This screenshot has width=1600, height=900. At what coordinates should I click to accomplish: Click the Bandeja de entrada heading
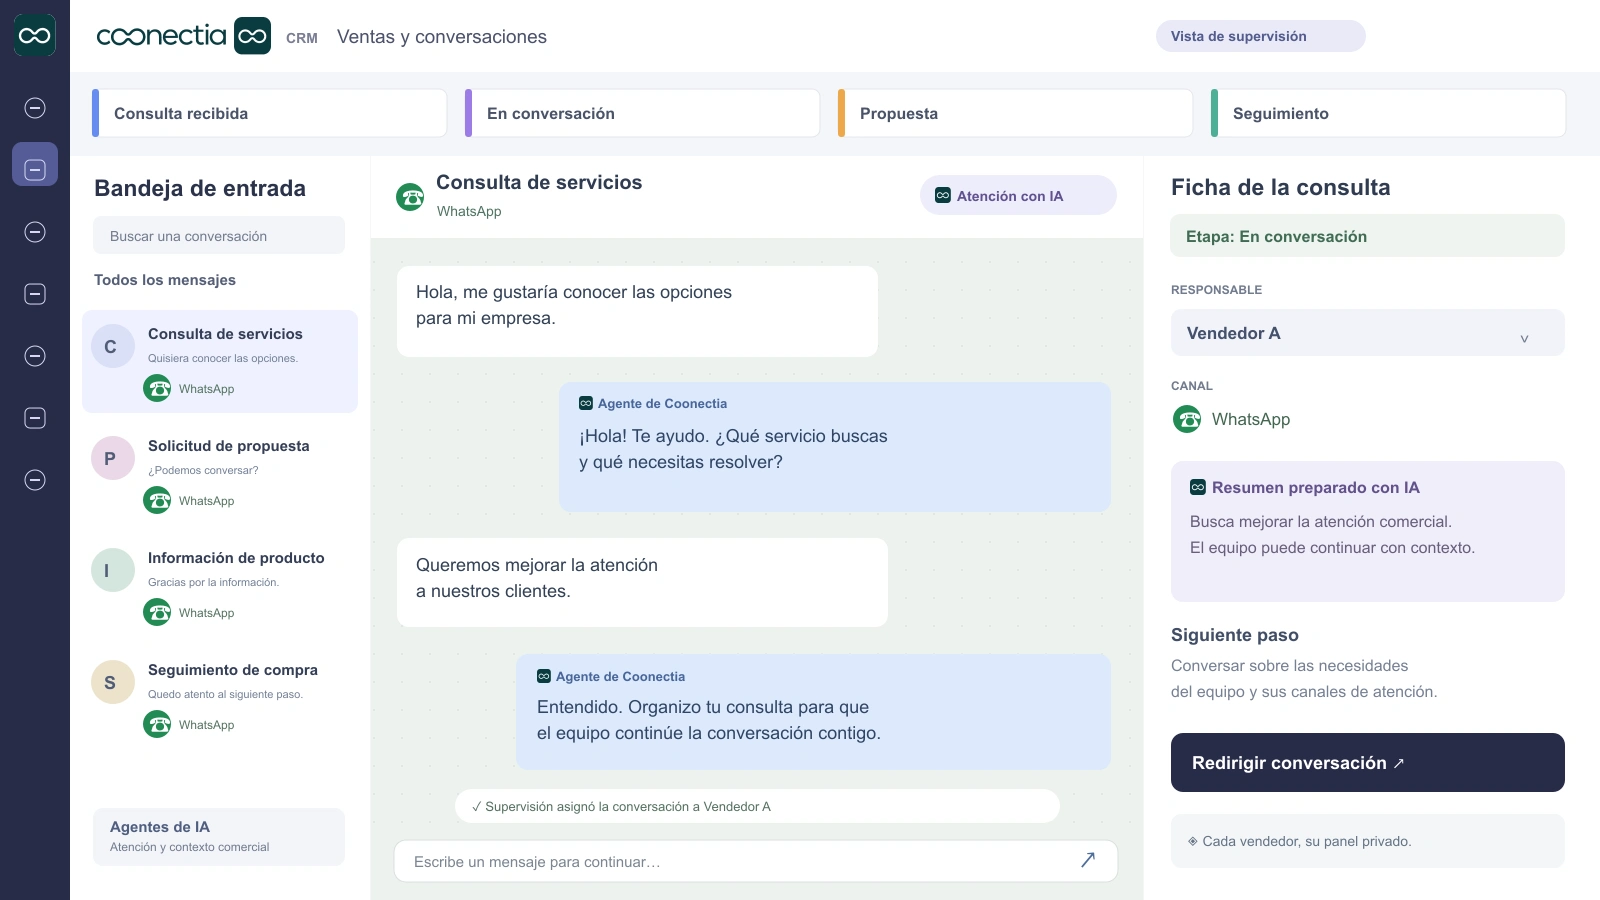coord(200,188)
